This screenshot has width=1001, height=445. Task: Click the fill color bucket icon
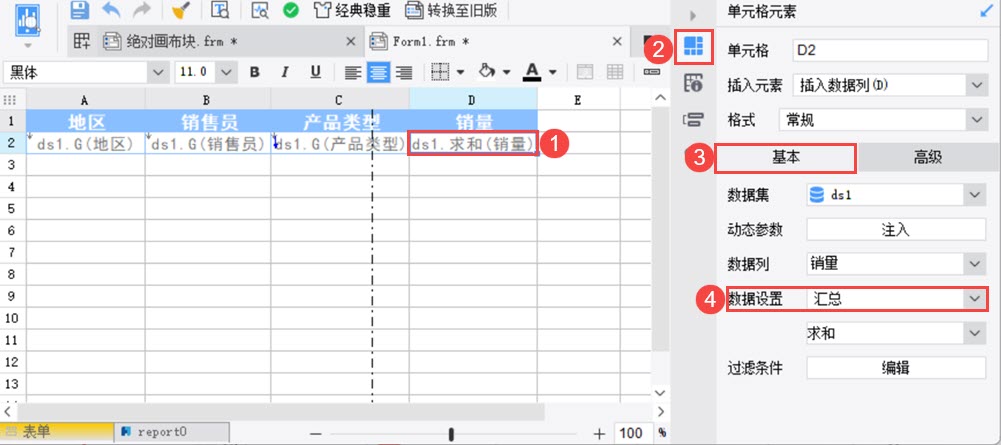pos(487,72)
